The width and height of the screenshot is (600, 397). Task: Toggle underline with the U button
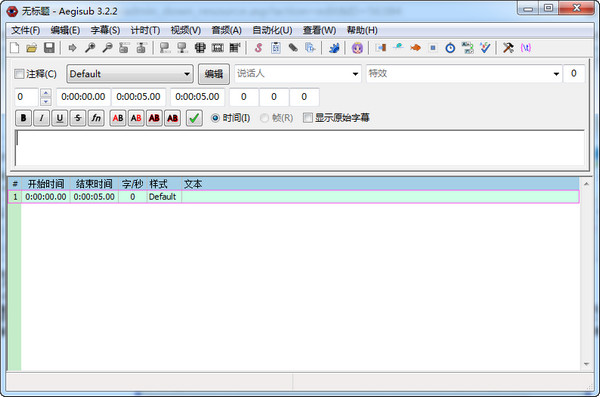[x=60, y=118]
